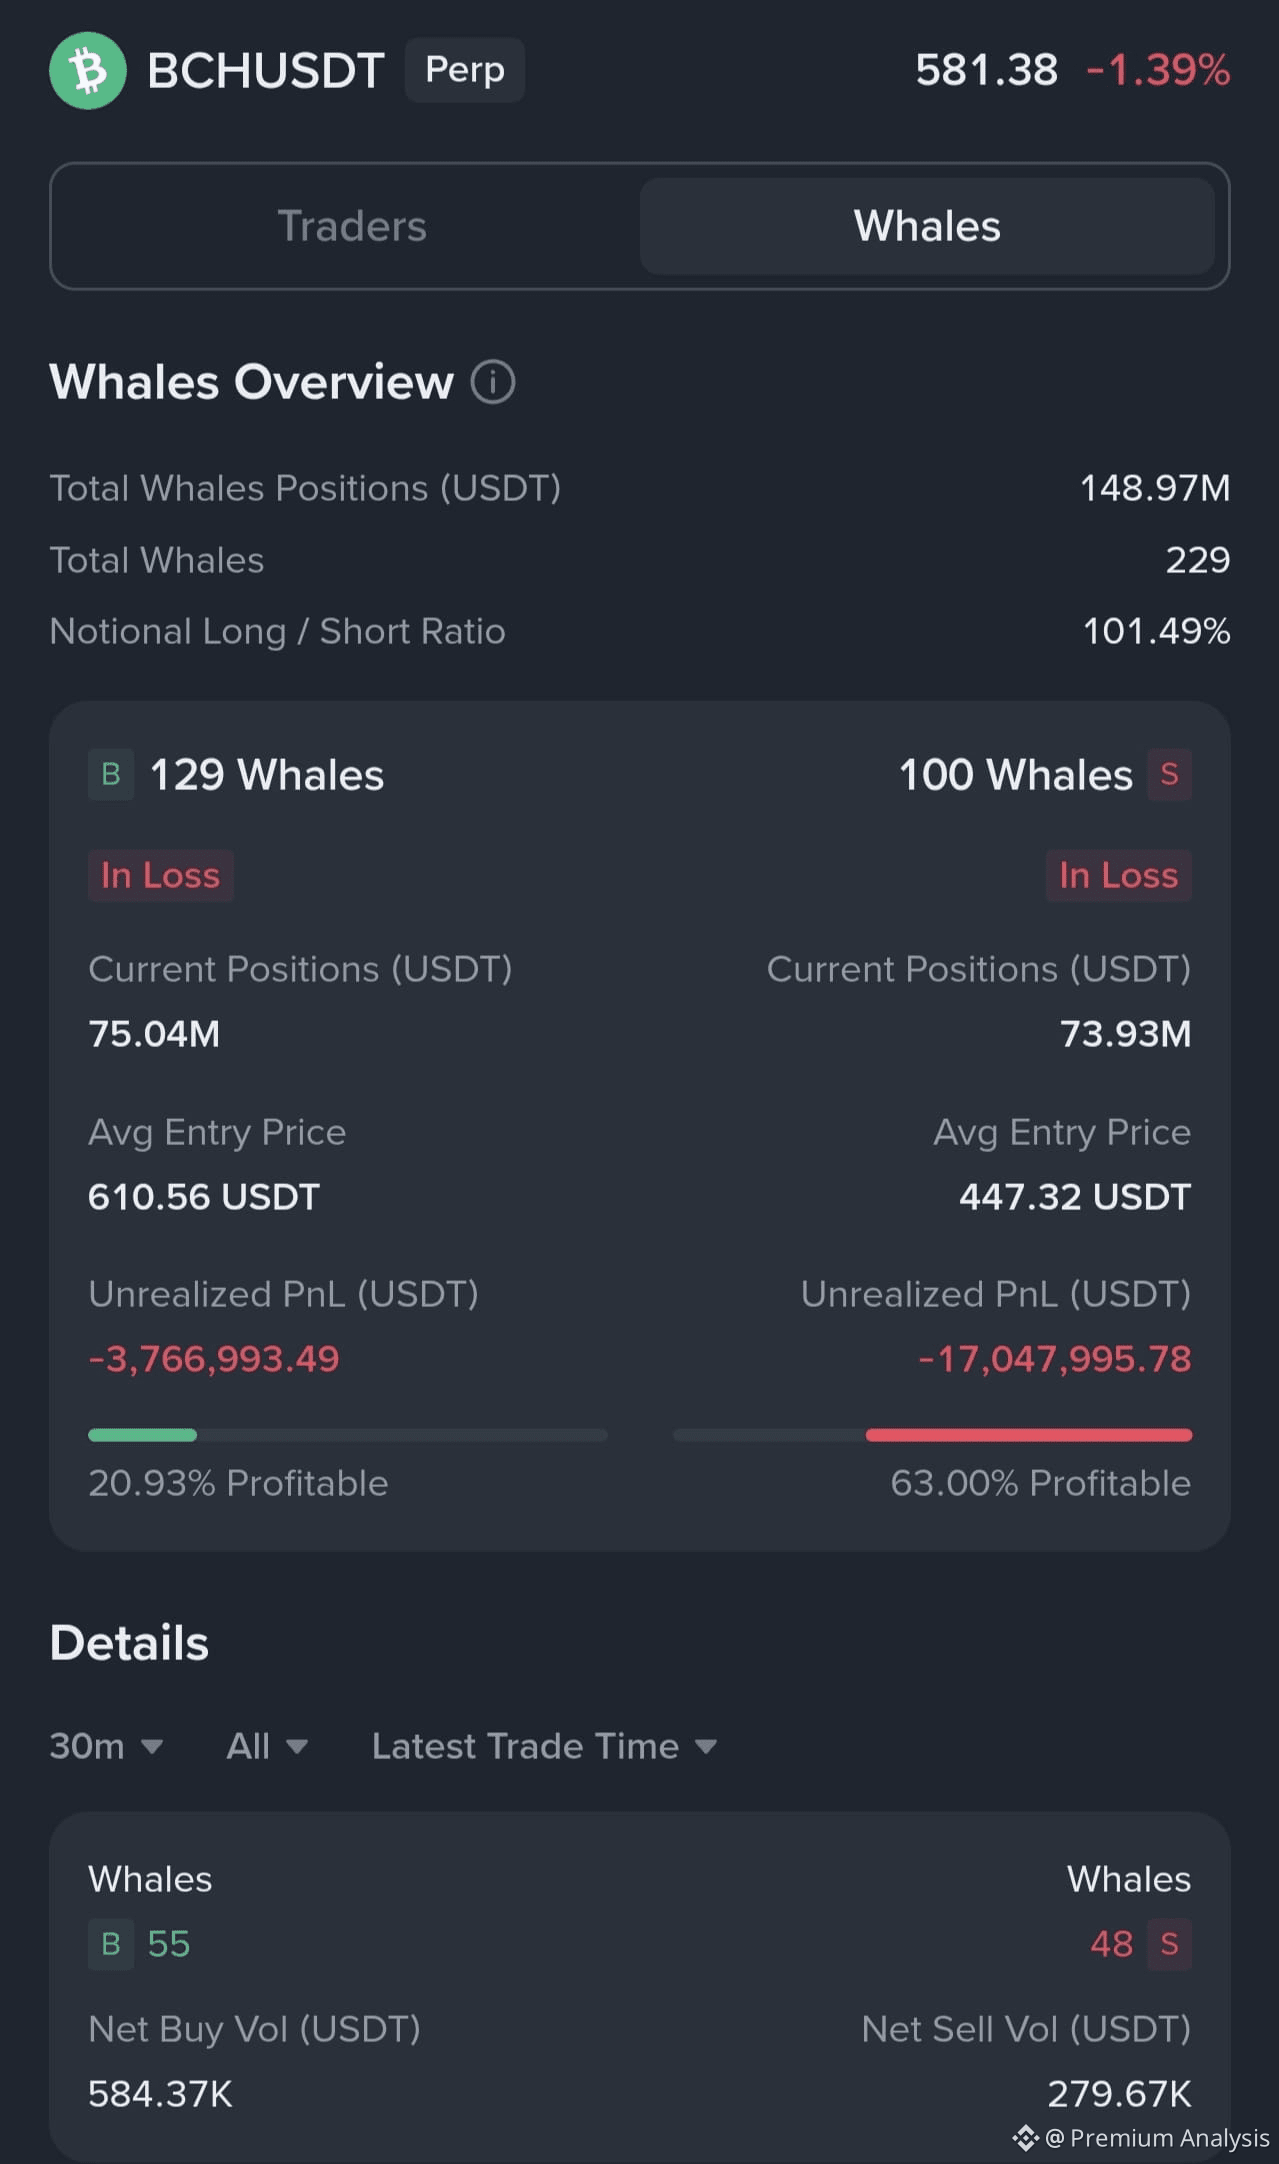Click the S badge next to 48

1169,1944
